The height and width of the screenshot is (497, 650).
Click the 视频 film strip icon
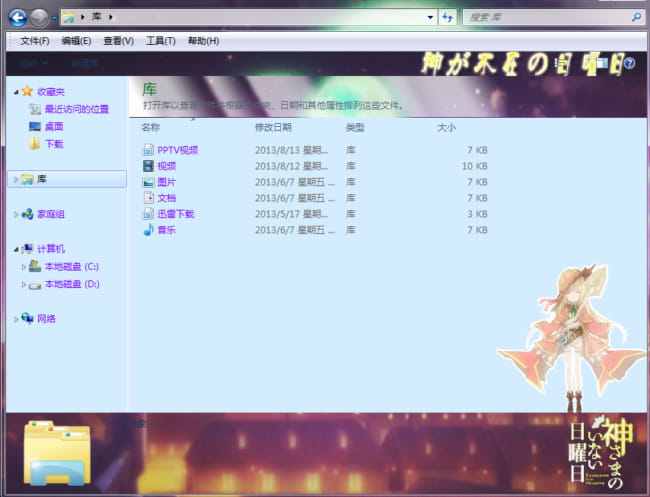[x=148, y=166]
